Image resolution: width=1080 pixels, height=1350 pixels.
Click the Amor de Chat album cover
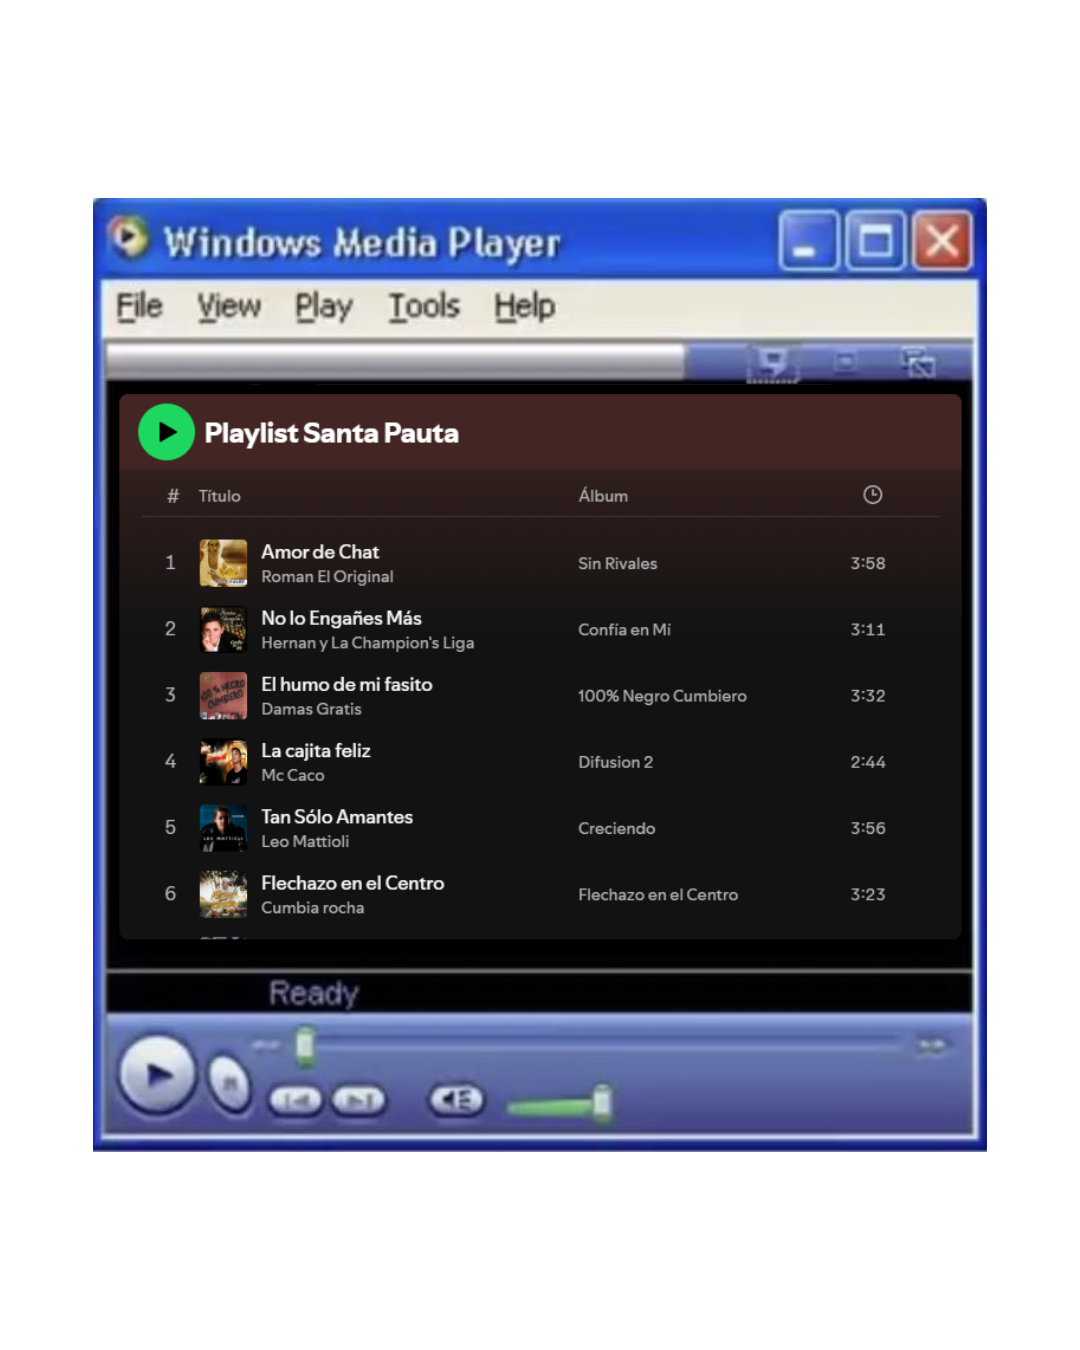click(x=223, y=563)
